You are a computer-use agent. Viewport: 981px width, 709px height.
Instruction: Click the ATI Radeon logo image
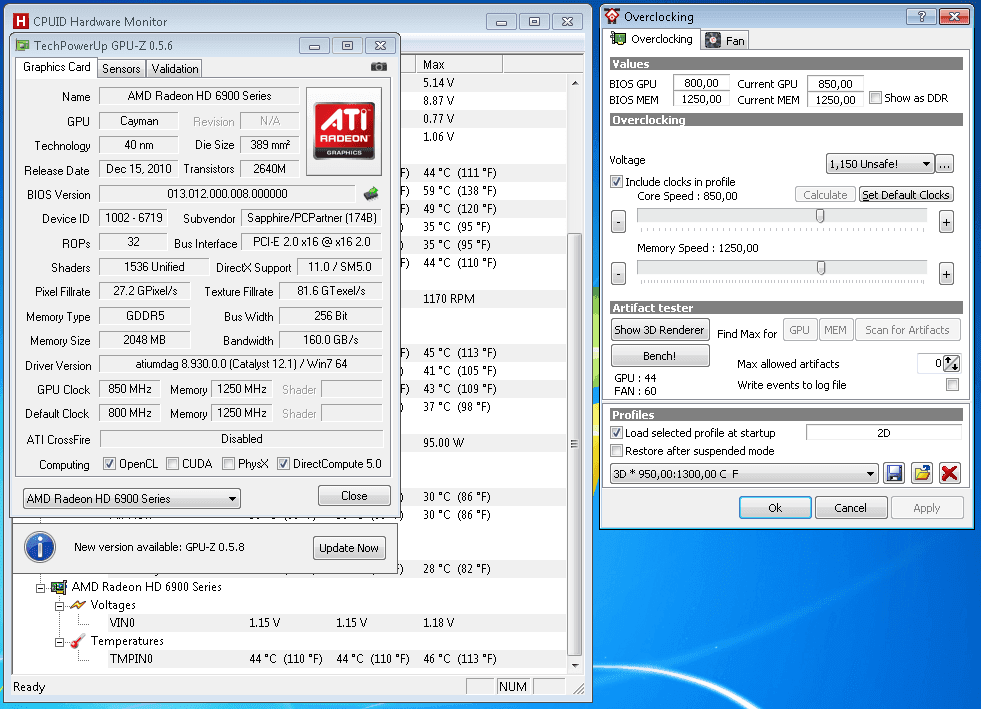343,131
